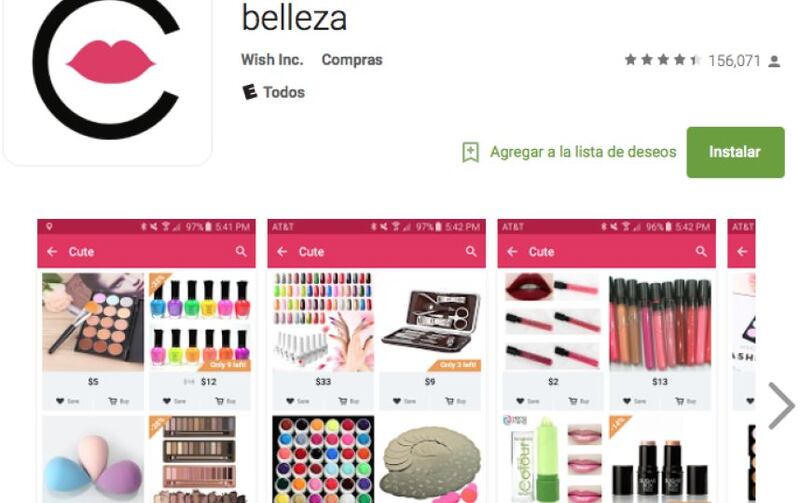This screenshot has height=503, width=800.
Task: Click back arrow in second screenshot
Action: tap(282, 252)
